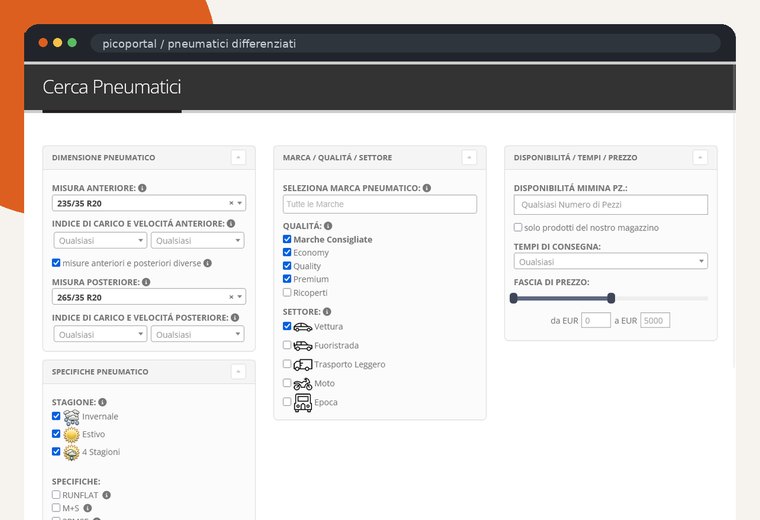
Task: Collapse the Dimensione Pneumatico panel
Action: click(238, 158)
